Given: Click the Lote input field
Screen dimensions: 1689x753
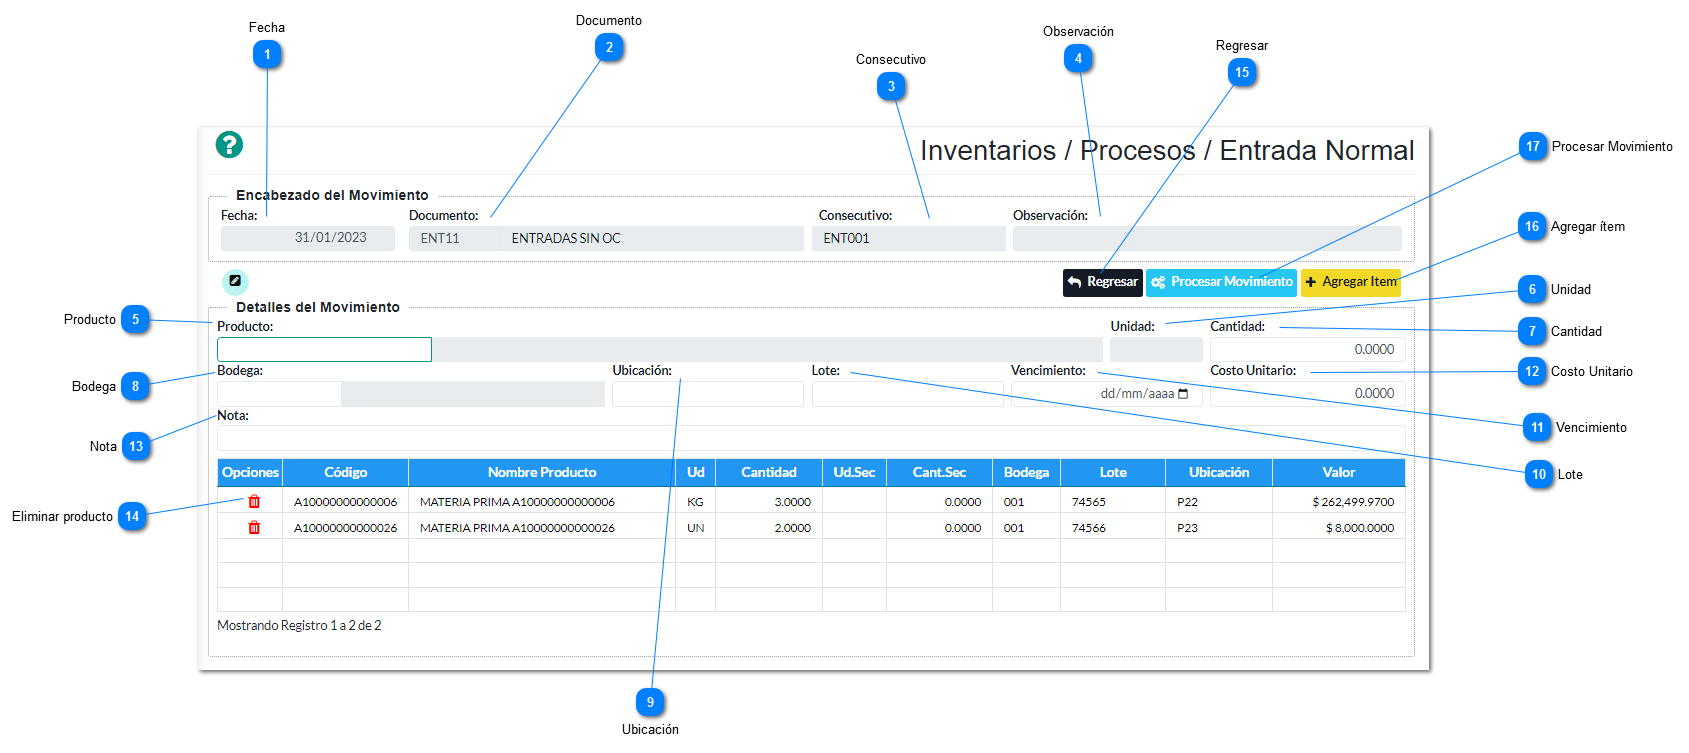Looking at the screenshot, I should (x=907, y=394).
